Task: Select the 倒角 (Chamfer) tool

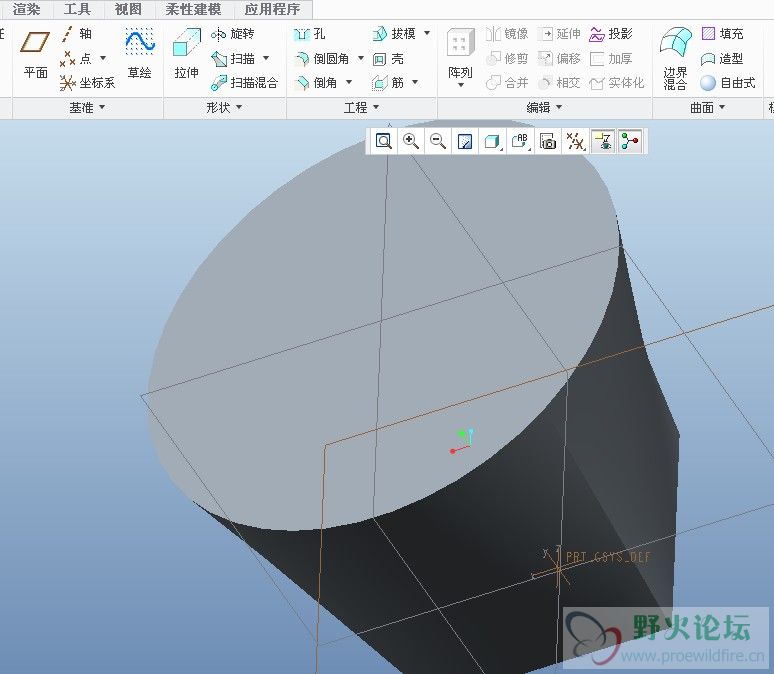Action: point(315,82)
